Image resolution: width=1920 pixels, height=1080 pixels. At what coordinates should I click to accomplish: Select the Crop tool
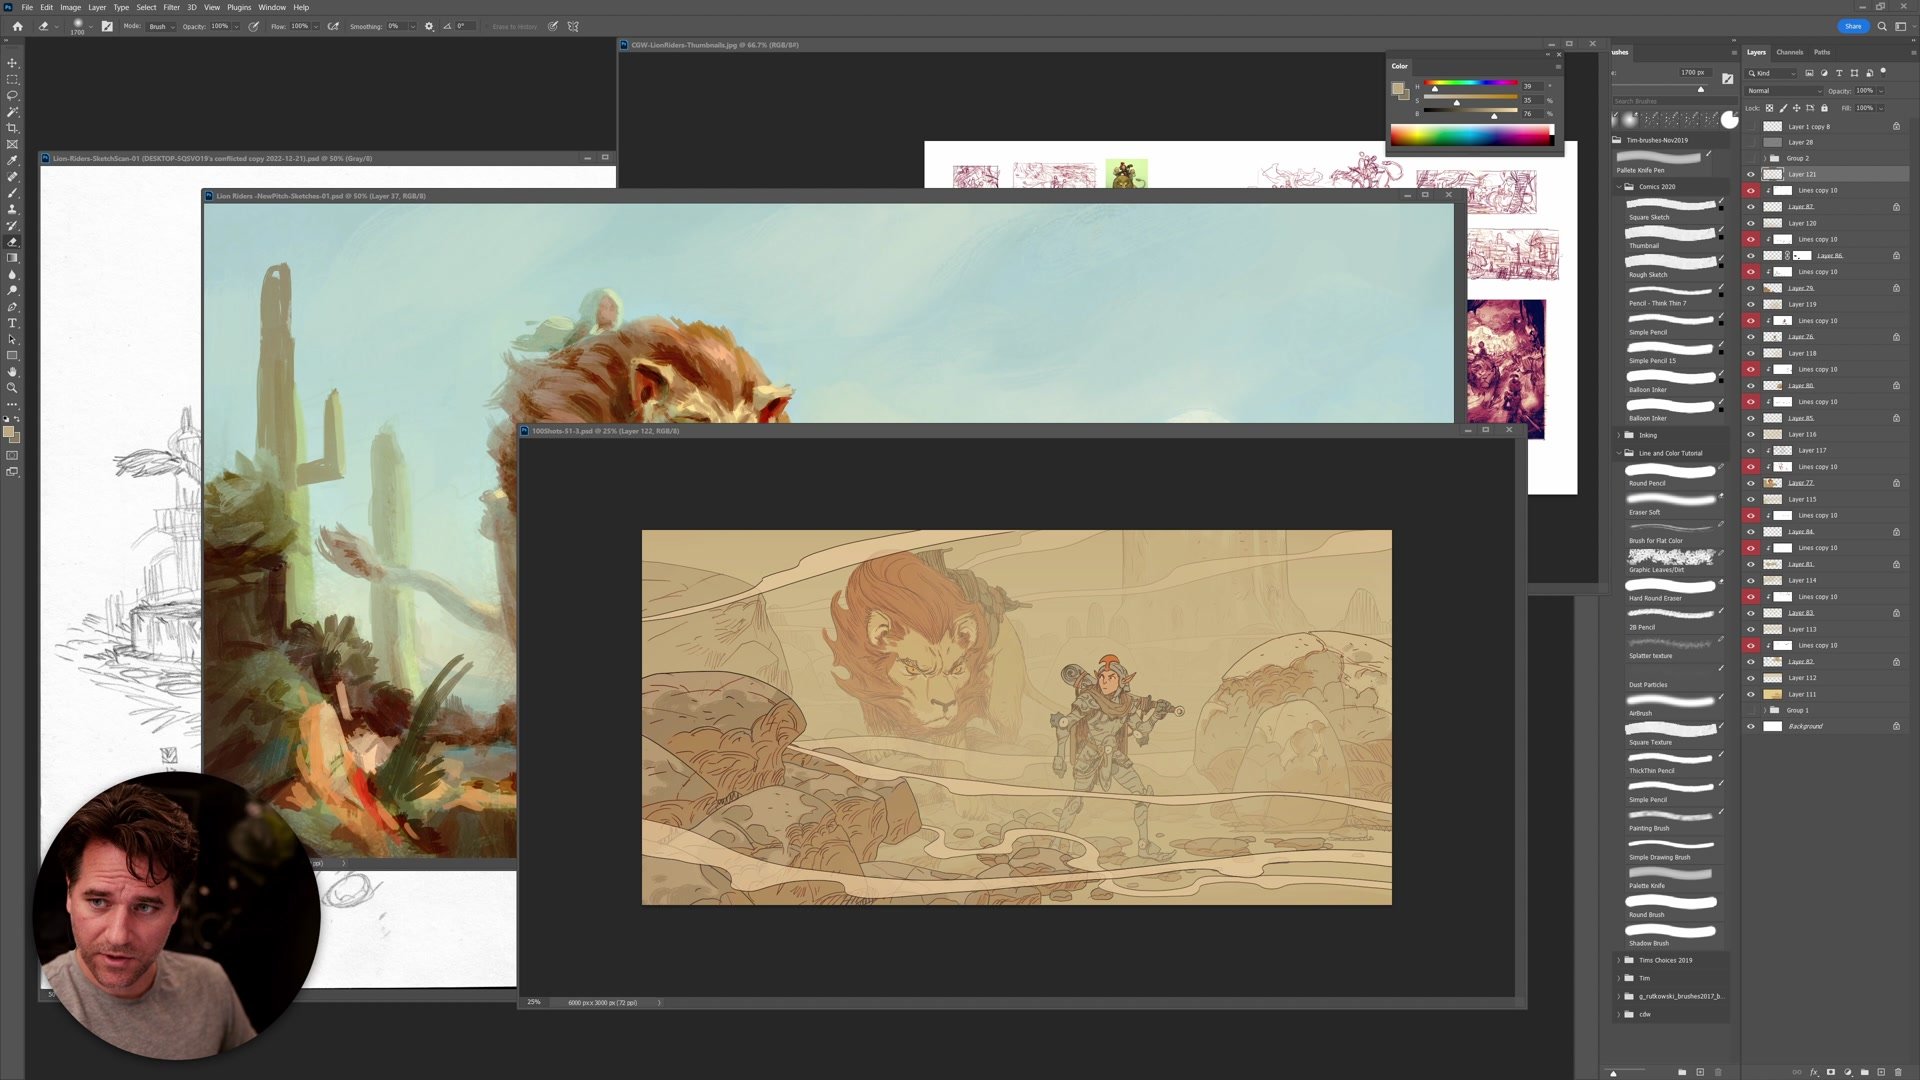(13, 127)
